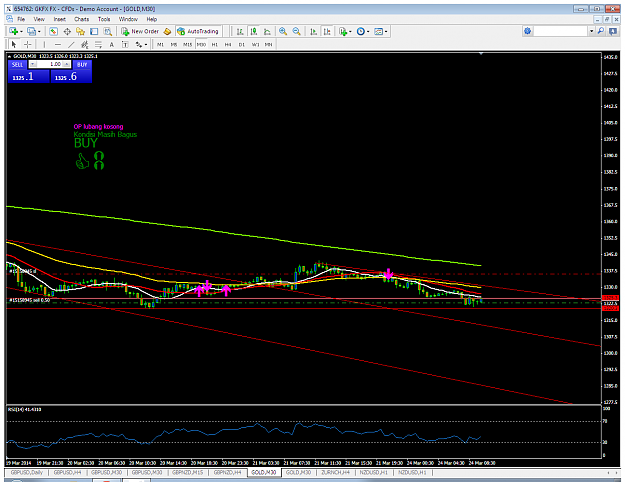The height and width of the screenshot is (482, 625).
Task: Select the Vertical Line drawing tool
Action: coord(44,45)
